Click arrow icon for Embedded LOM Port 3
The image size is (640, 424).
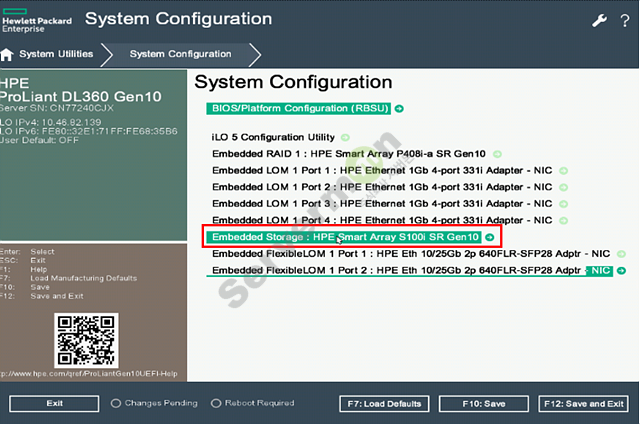coord(564,204)
